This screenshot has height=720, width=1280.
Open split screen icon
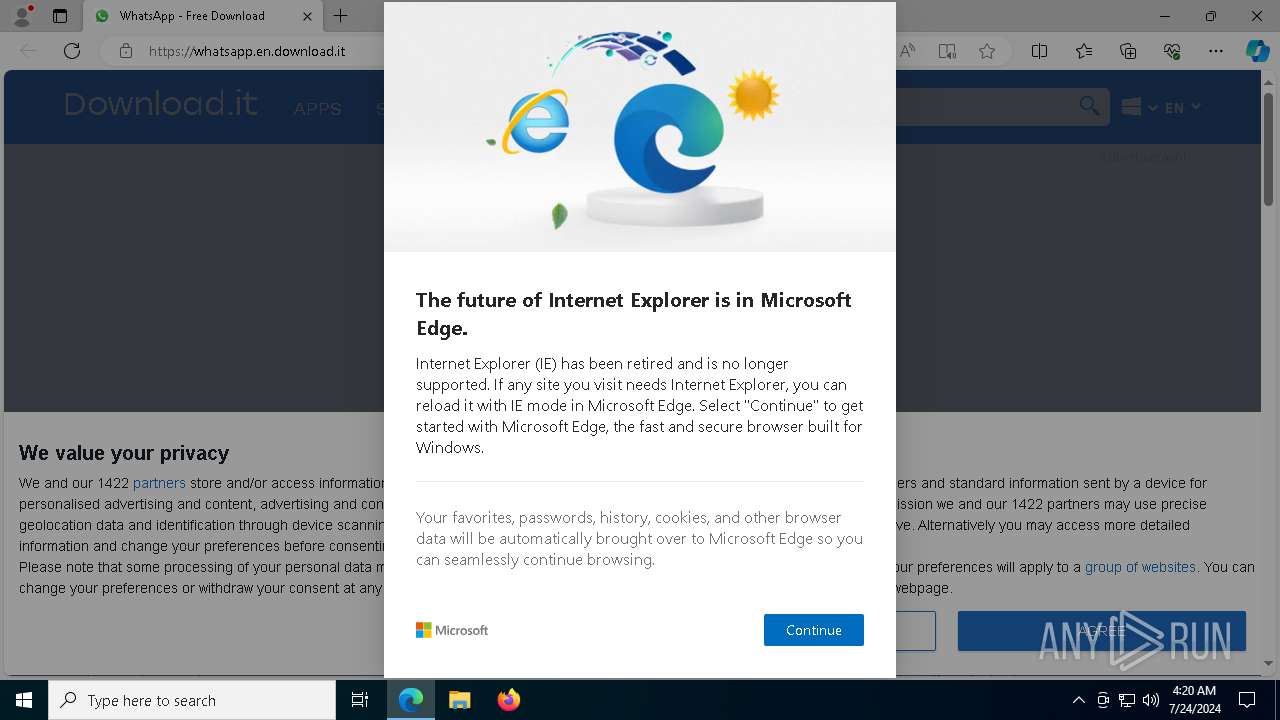(1040, 51)
